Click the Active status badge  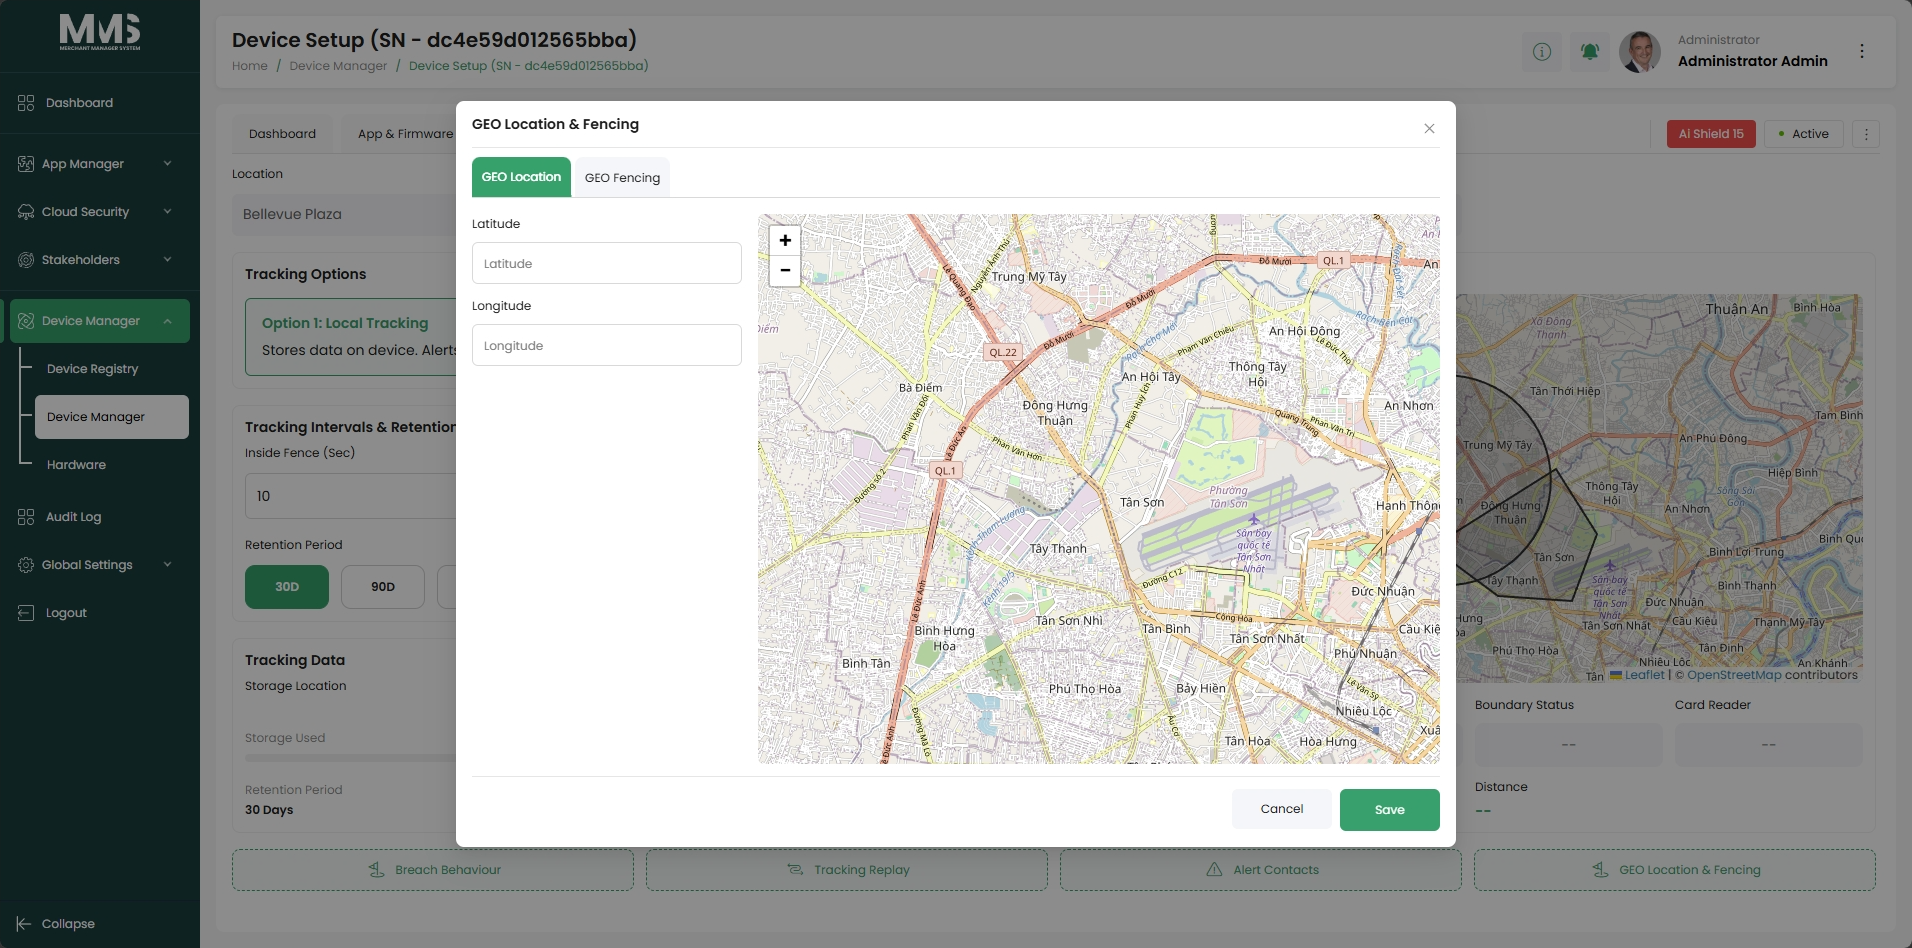coord(1804,134)
